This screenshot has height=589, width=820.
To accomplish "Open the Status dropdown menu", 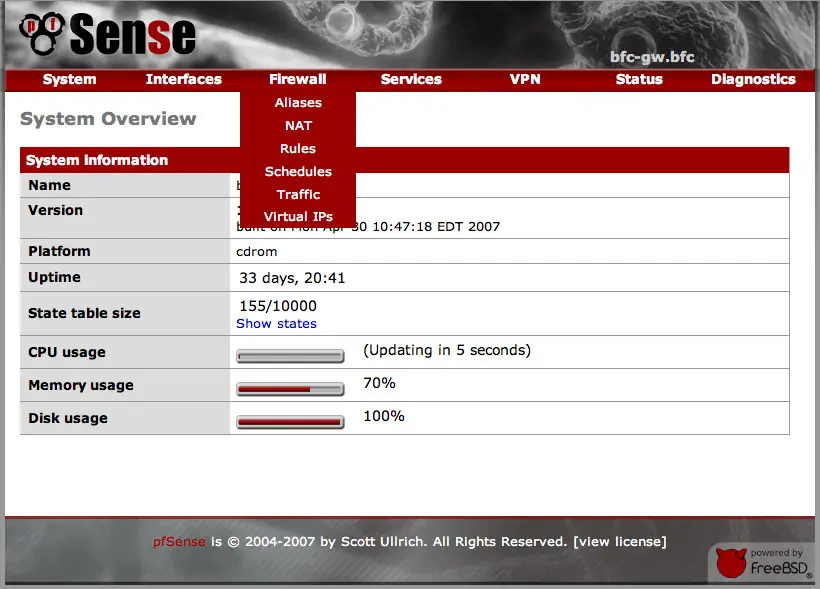I will click(x=639, y=79).
